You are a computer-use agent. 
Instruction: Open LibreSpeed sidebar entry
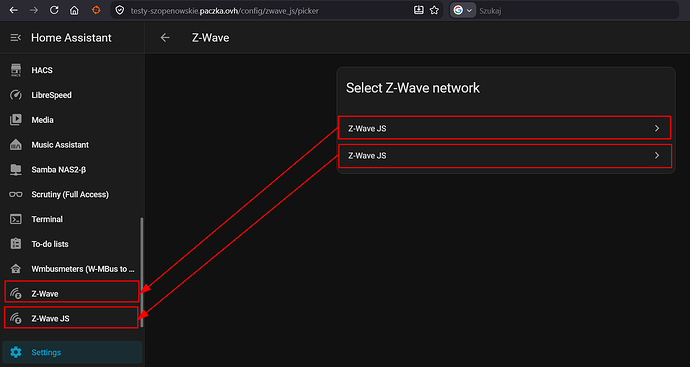(71, 95)
